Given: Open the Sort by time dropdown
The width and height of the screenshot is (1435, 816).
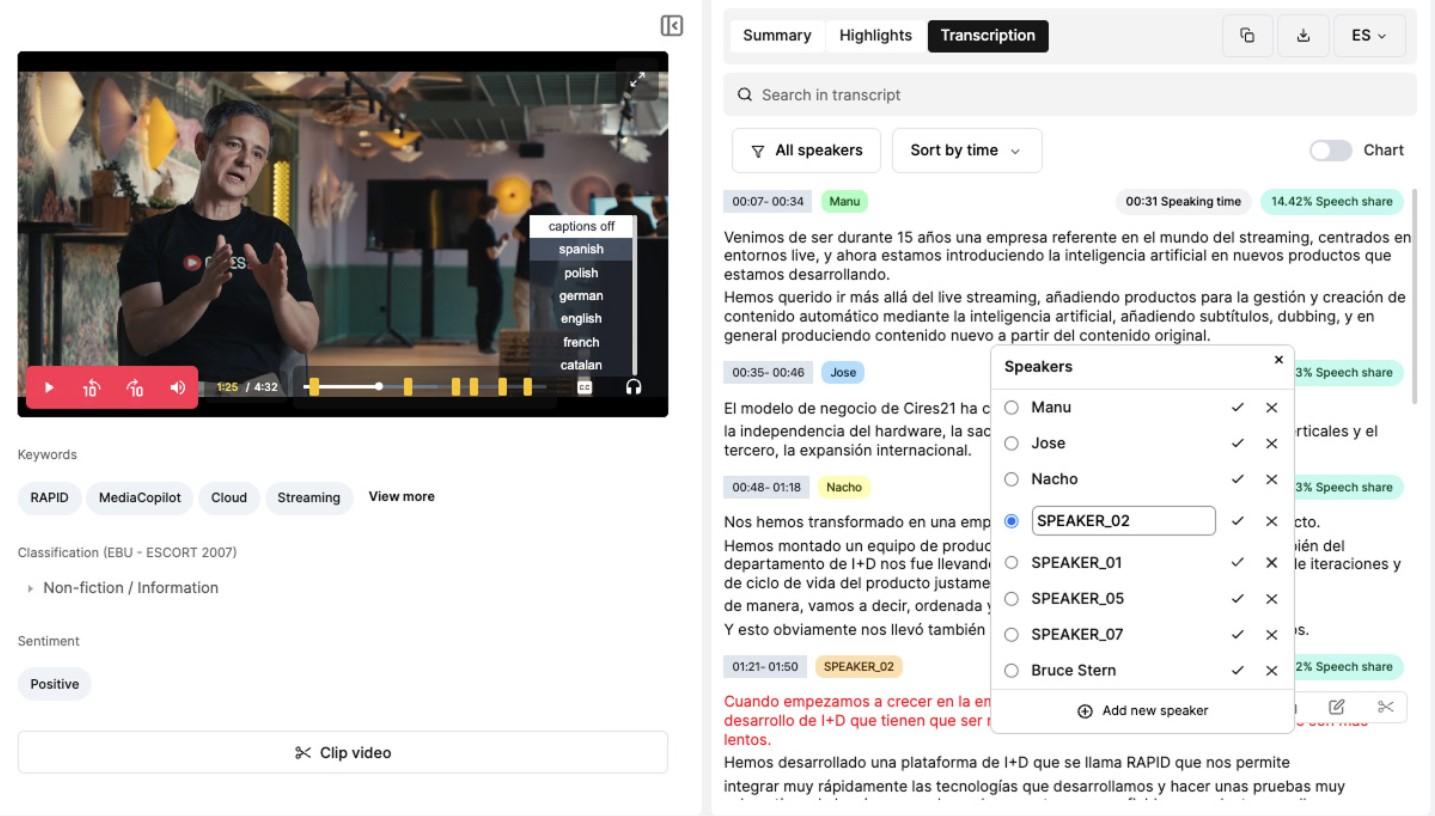Looking at the screenshot, I should [966, 150].
